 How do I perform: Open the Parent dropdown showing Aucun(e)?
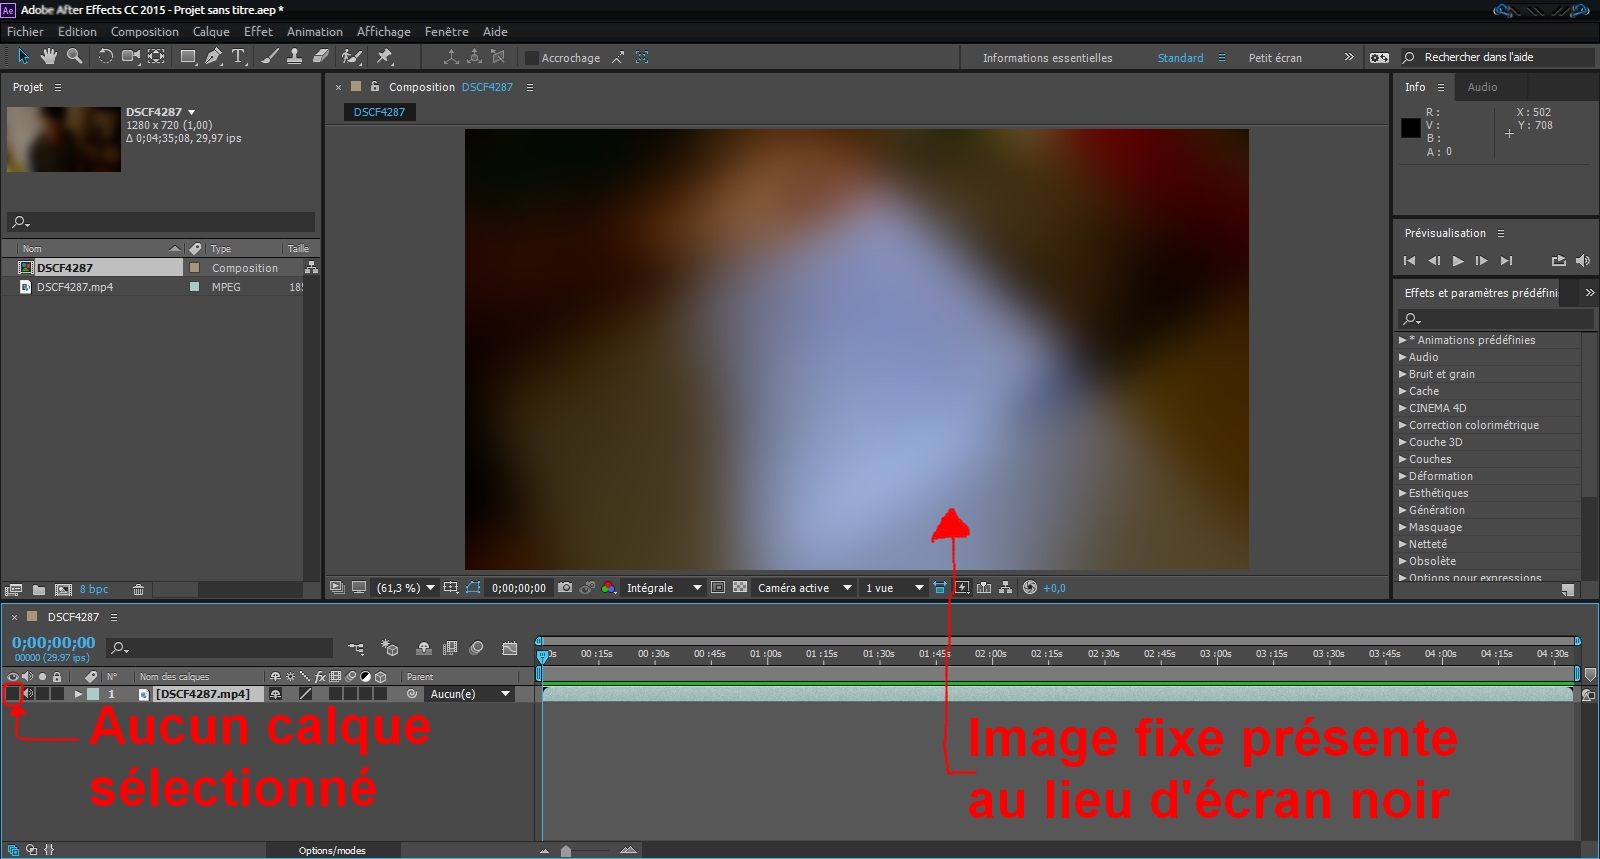click(x=470, y=694)
